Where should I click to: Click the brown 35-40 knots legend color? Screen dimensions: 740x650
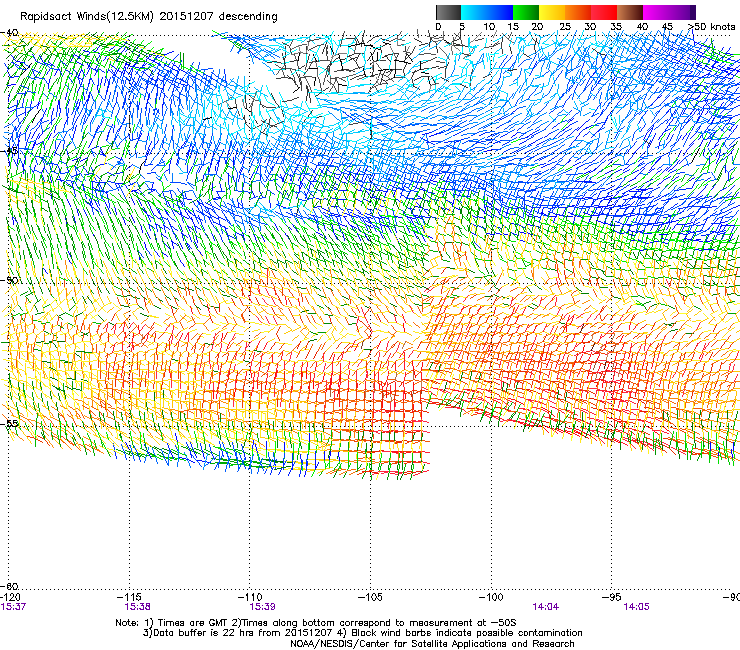630,12
